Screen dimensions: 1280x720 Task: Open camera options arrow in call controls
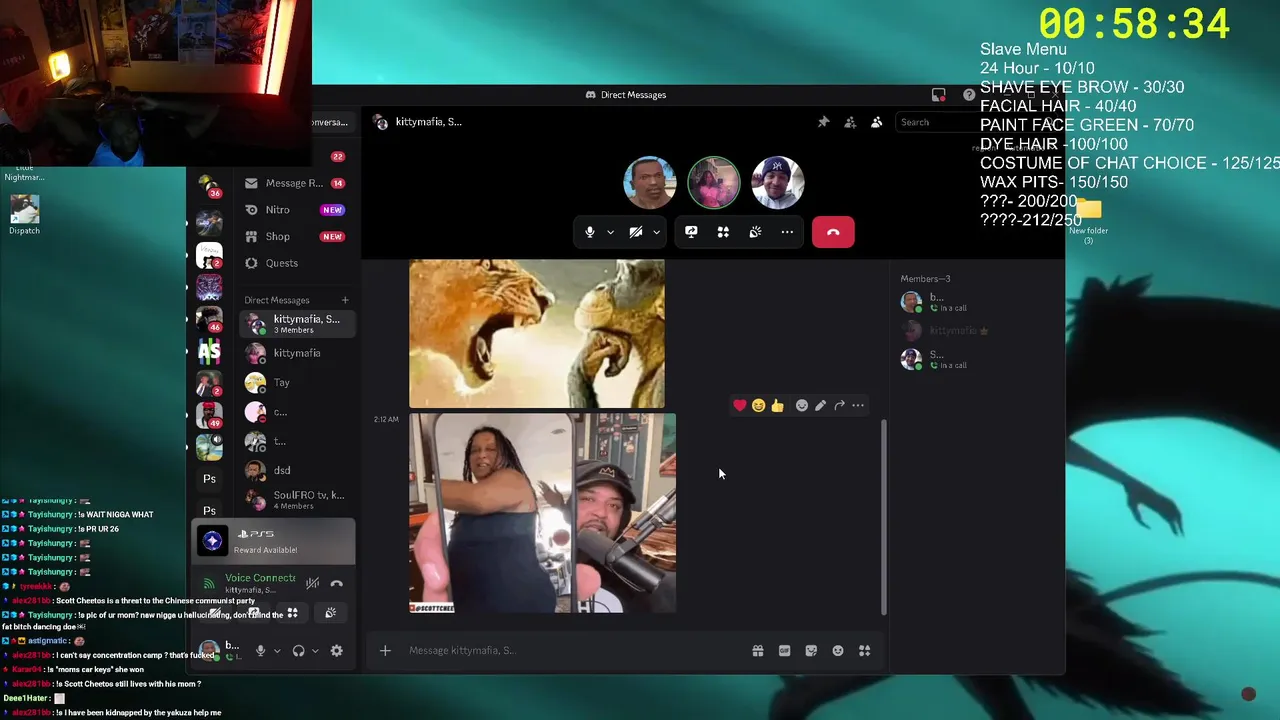coord(656,232)
